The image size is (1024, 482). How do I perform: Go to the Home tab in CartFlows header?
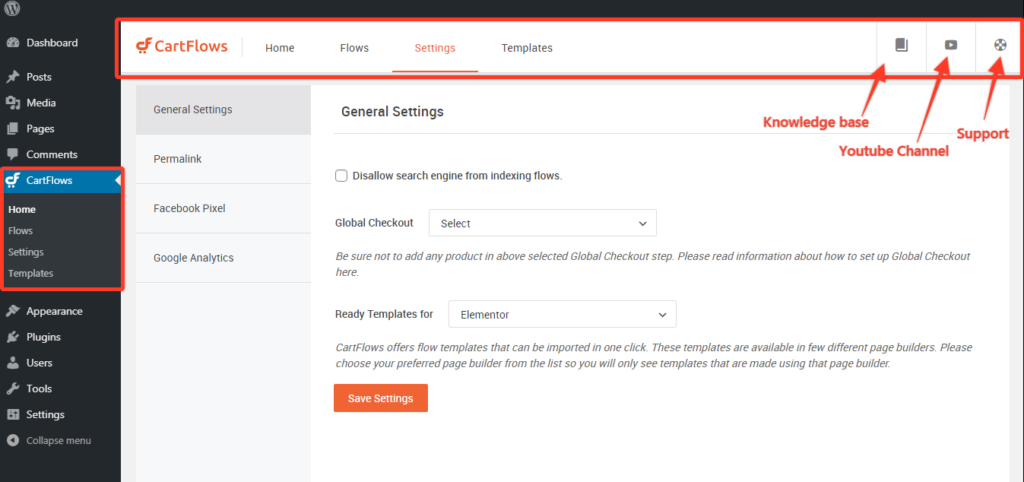[280, 48]
